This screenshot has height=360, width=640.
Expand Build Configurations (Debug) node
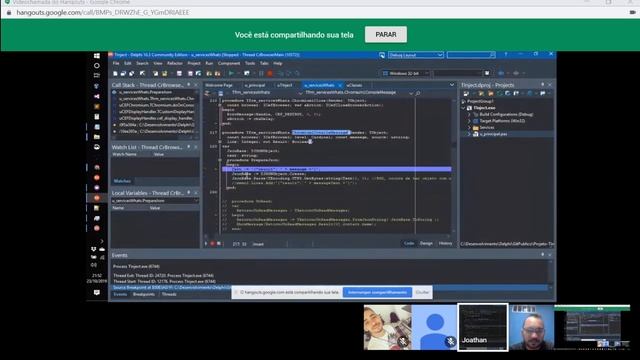[x=469, y=115]
